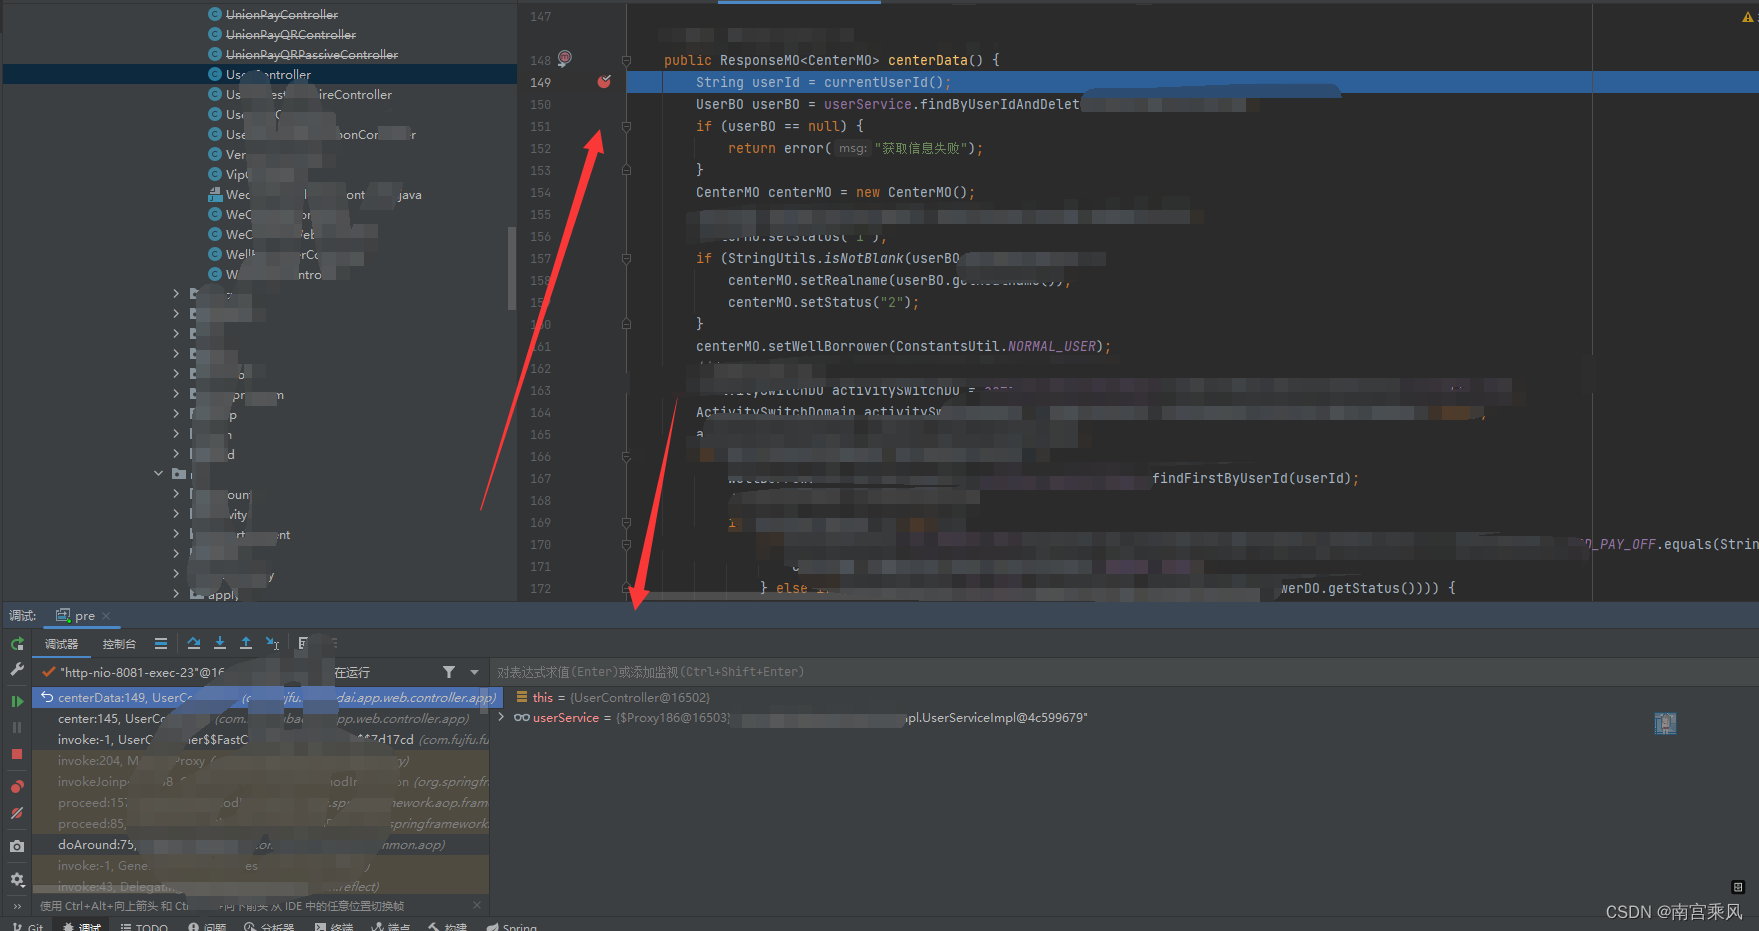Open the Git tool window

click(x=27, y=926)
